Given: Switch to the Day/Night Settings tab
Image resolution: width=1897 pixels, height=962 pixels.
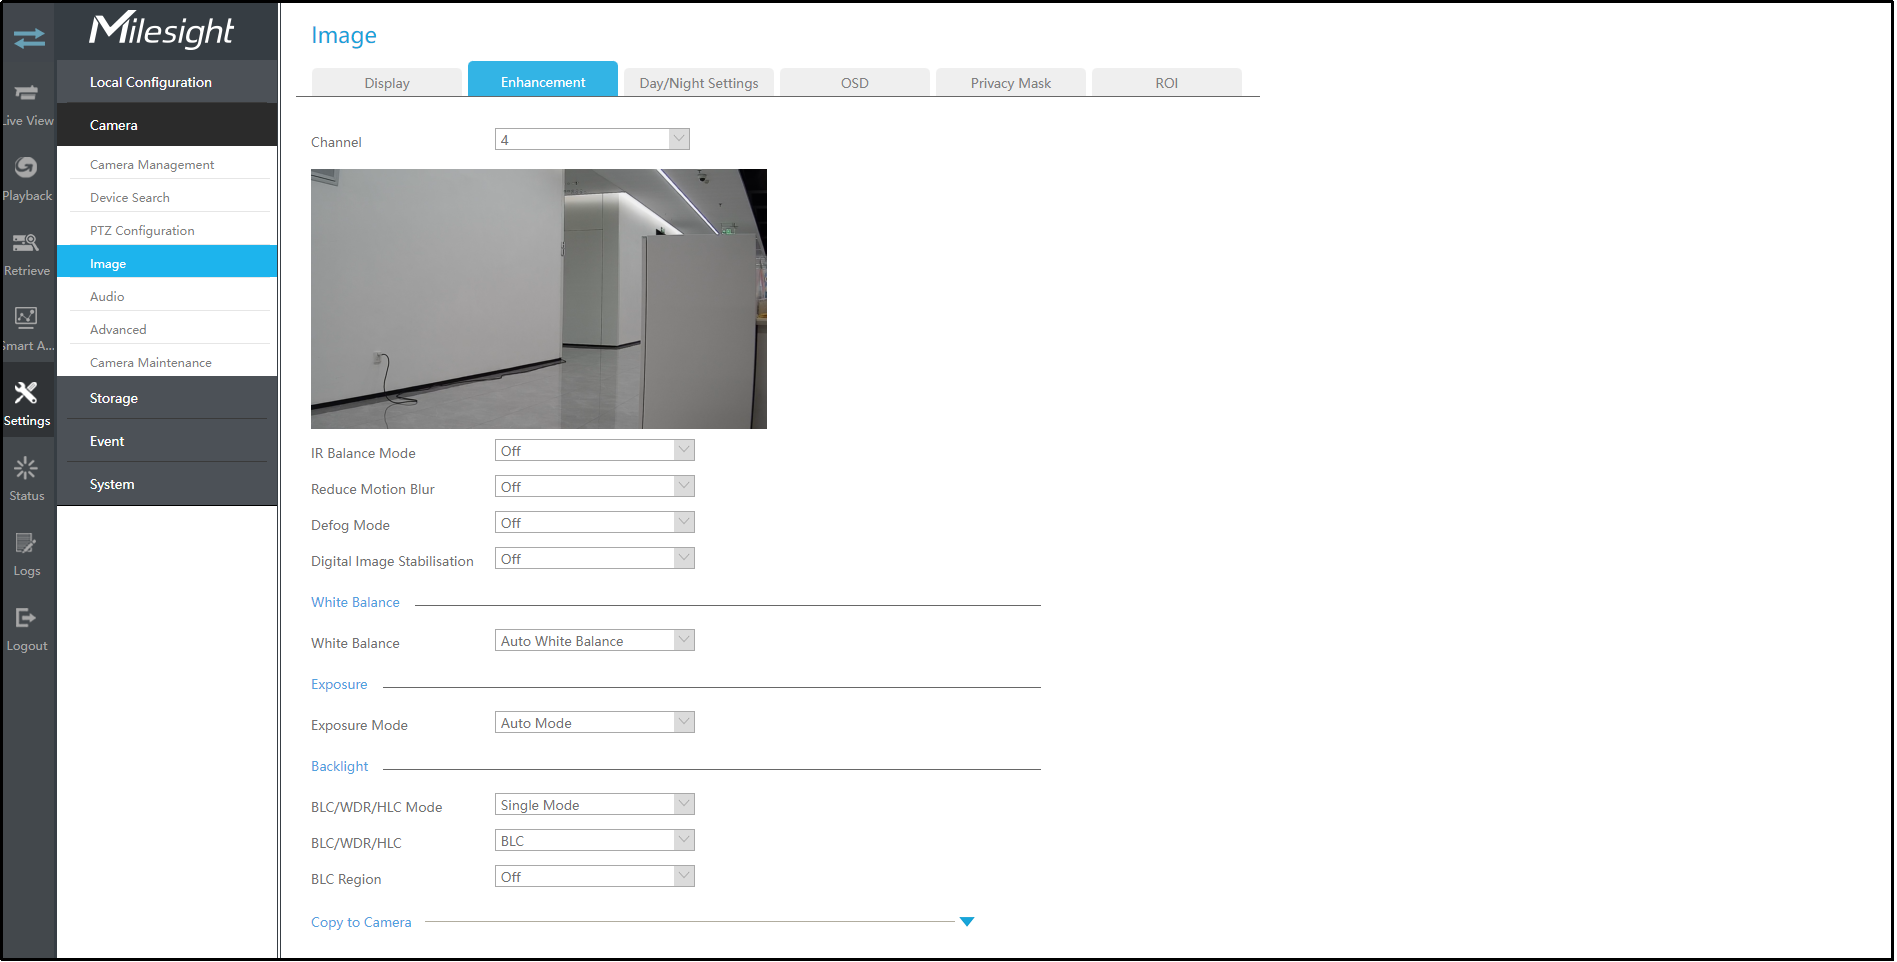Looking at the screenshot, I should click(x=698, y=83).
